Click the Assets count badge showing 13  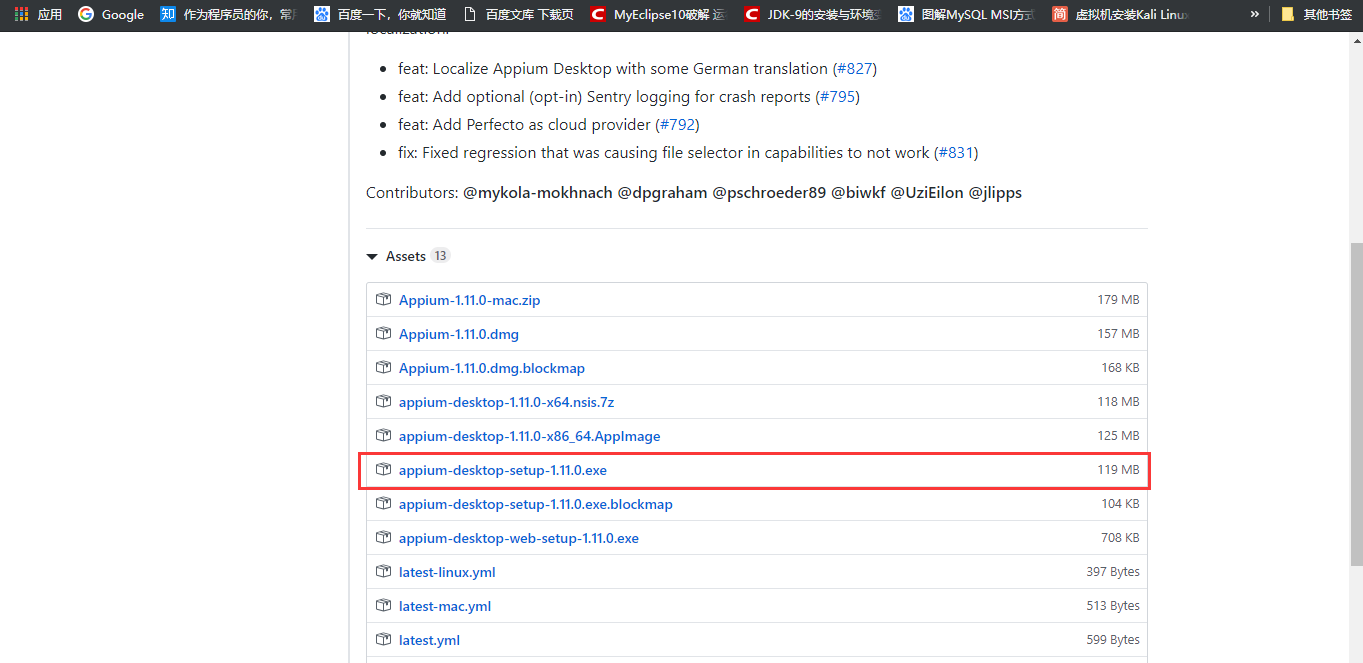click(x=440, y=256)
